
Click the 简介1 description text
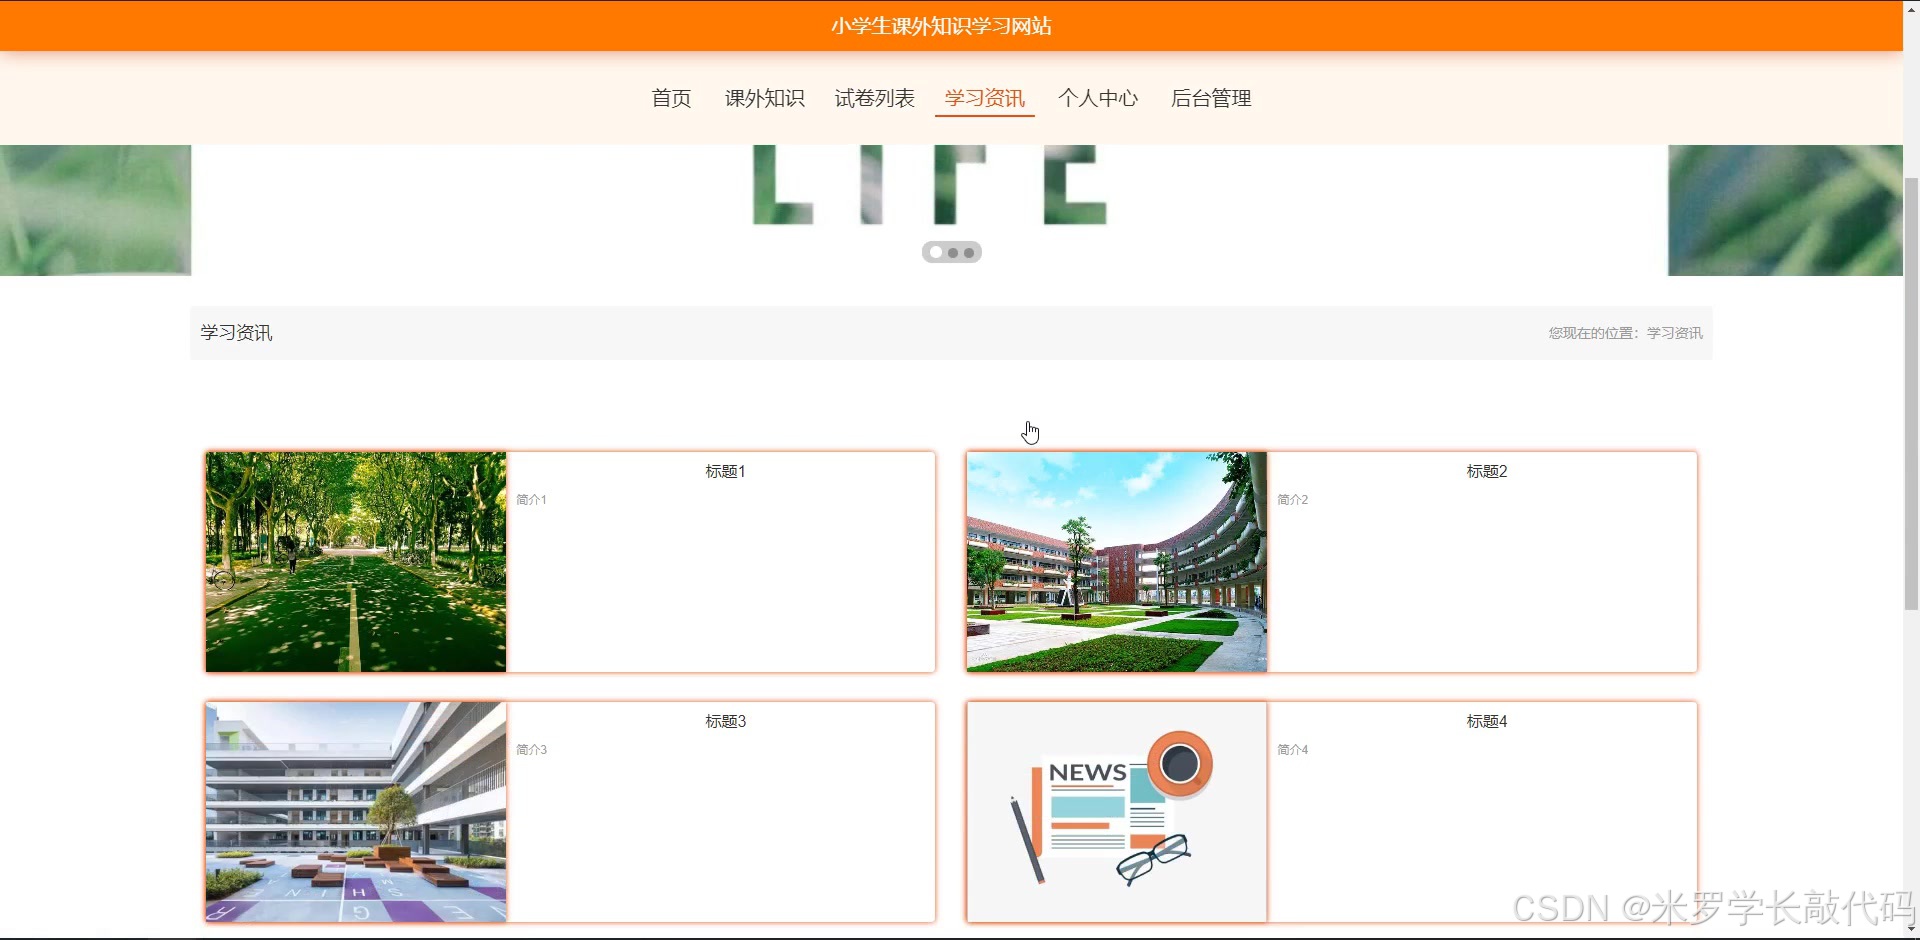pos(531,499)
